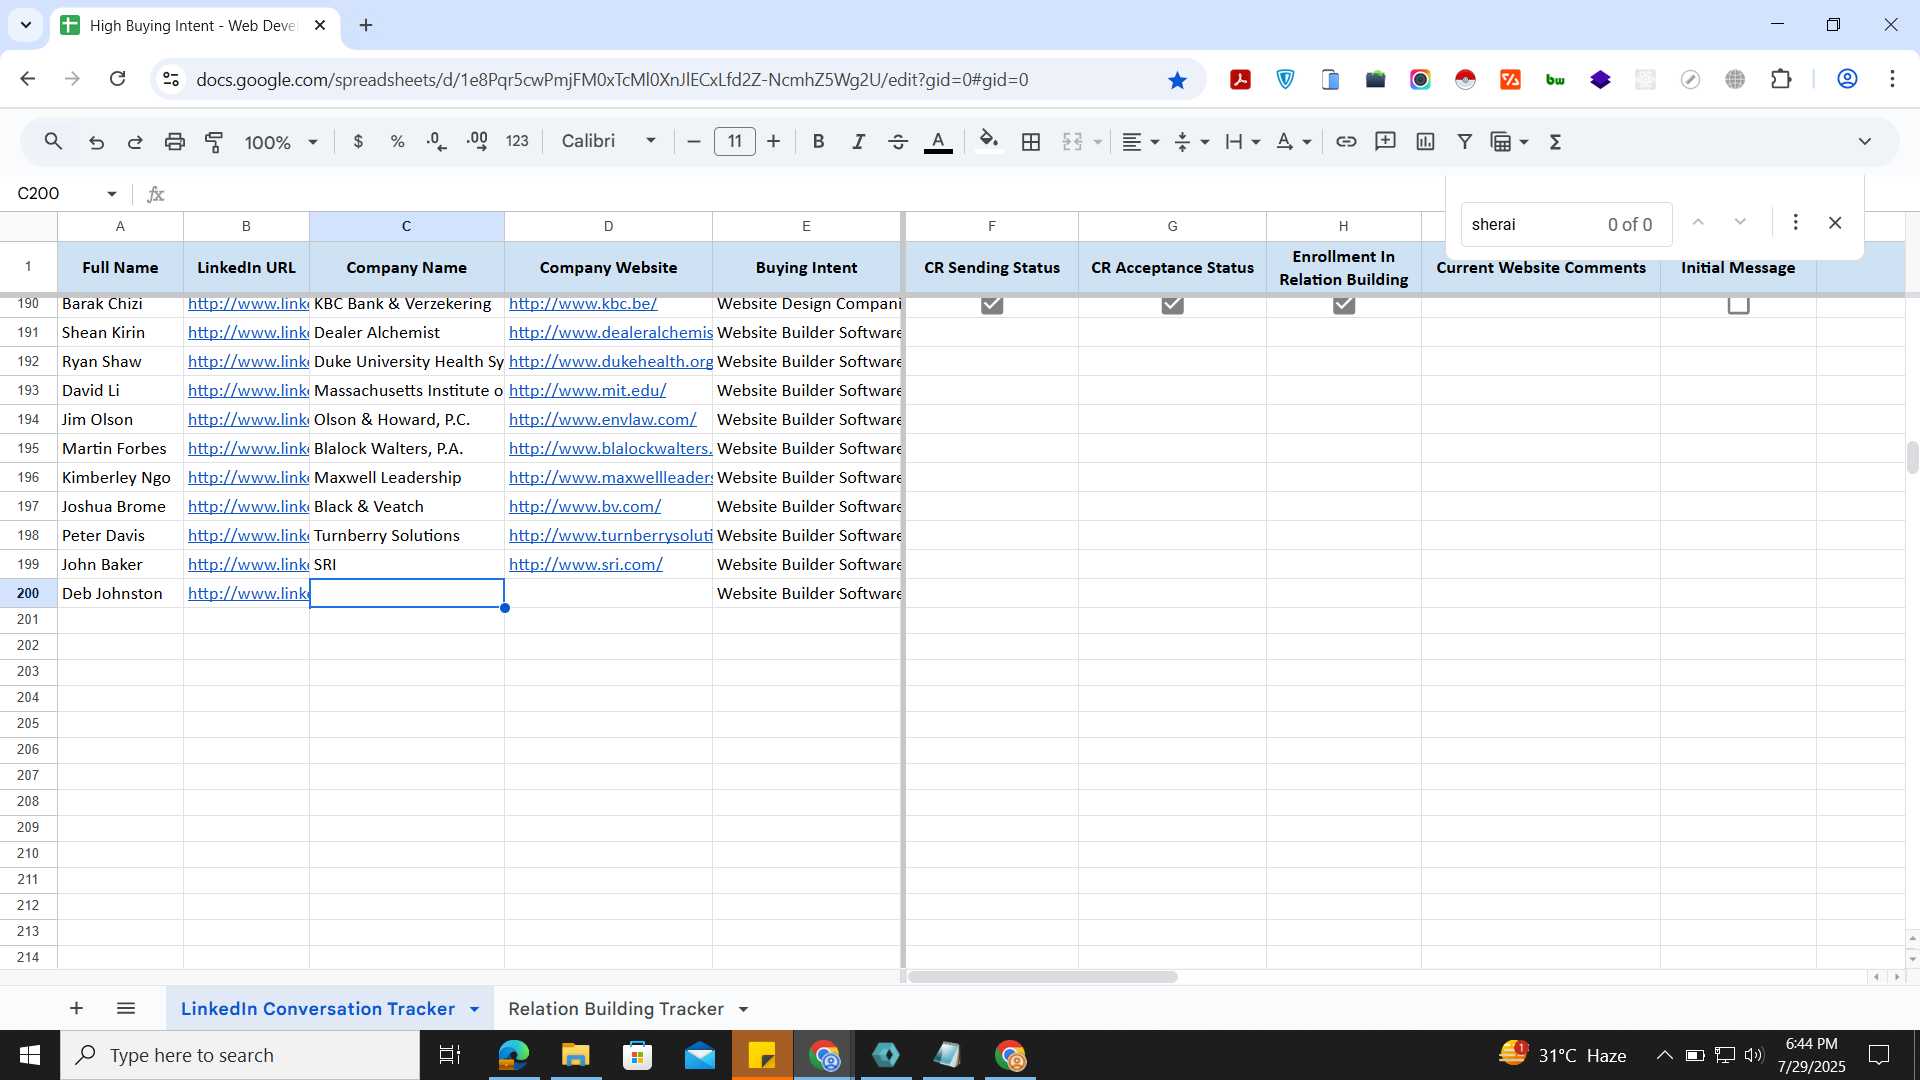Click the Insert comment icon
Image resolution: width=1920 pixels, height=1080 pixels.
click(x=1385, y=142)
